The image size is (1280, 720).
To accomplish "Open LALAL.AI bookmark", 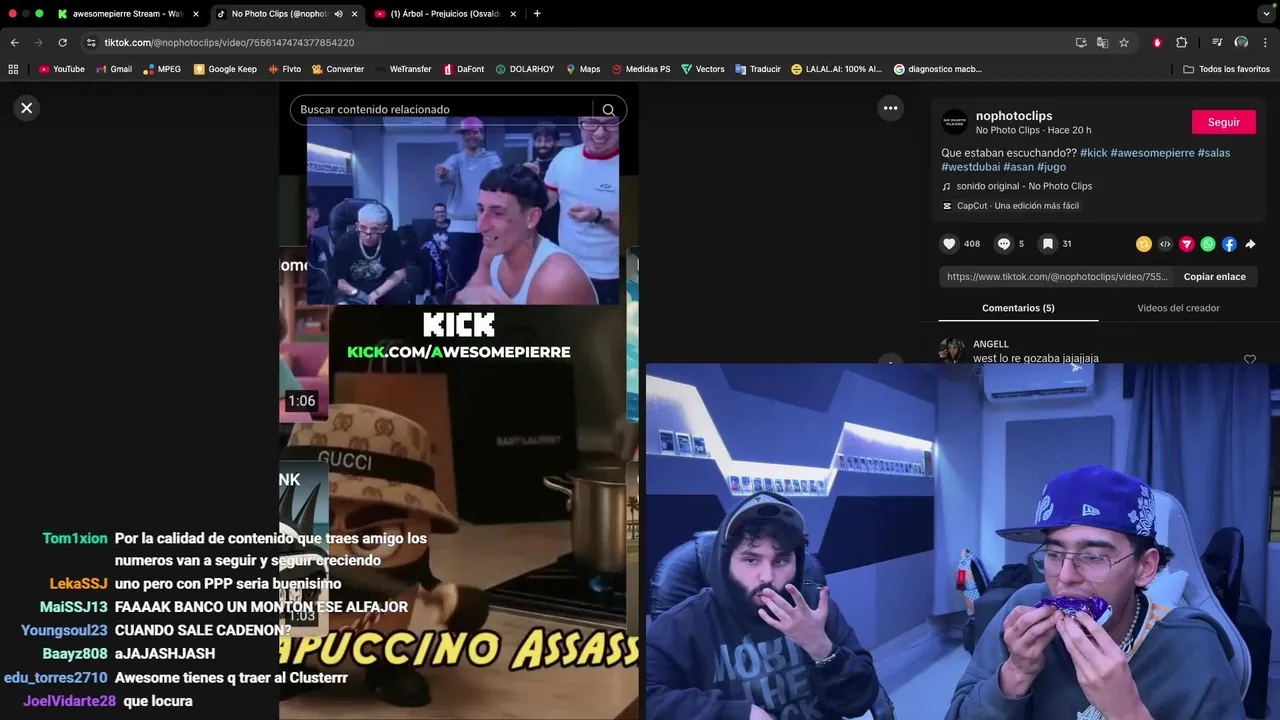I will coord(836,69).
